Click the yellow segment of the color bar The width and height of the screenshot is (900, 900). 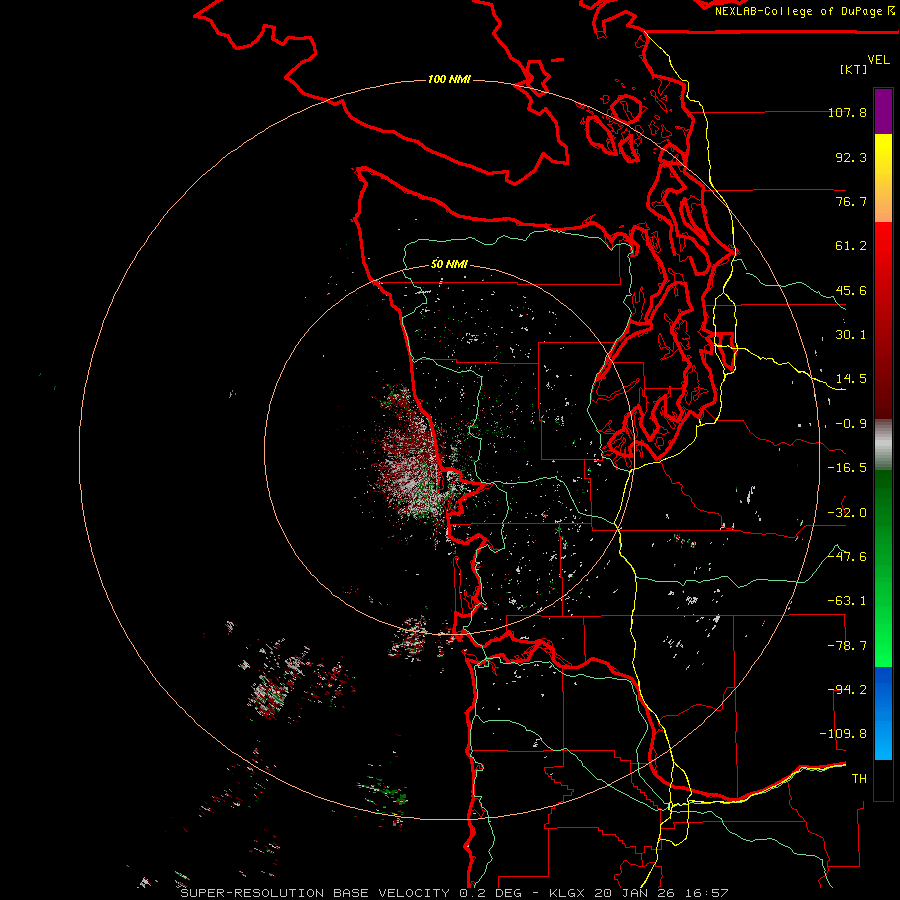[883, 178]
